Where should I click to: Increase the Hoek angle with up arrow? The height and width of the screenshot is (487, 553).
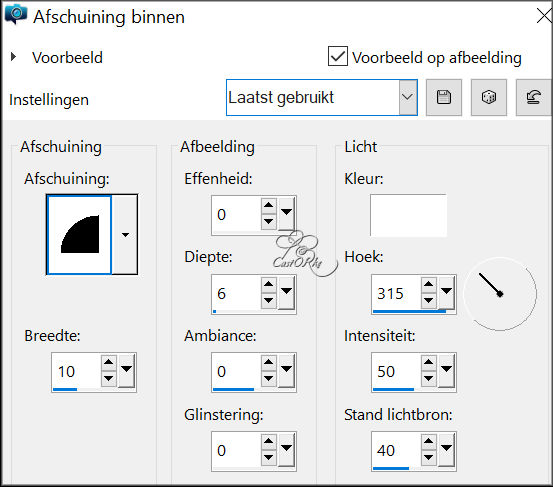(x=429, y=284)
